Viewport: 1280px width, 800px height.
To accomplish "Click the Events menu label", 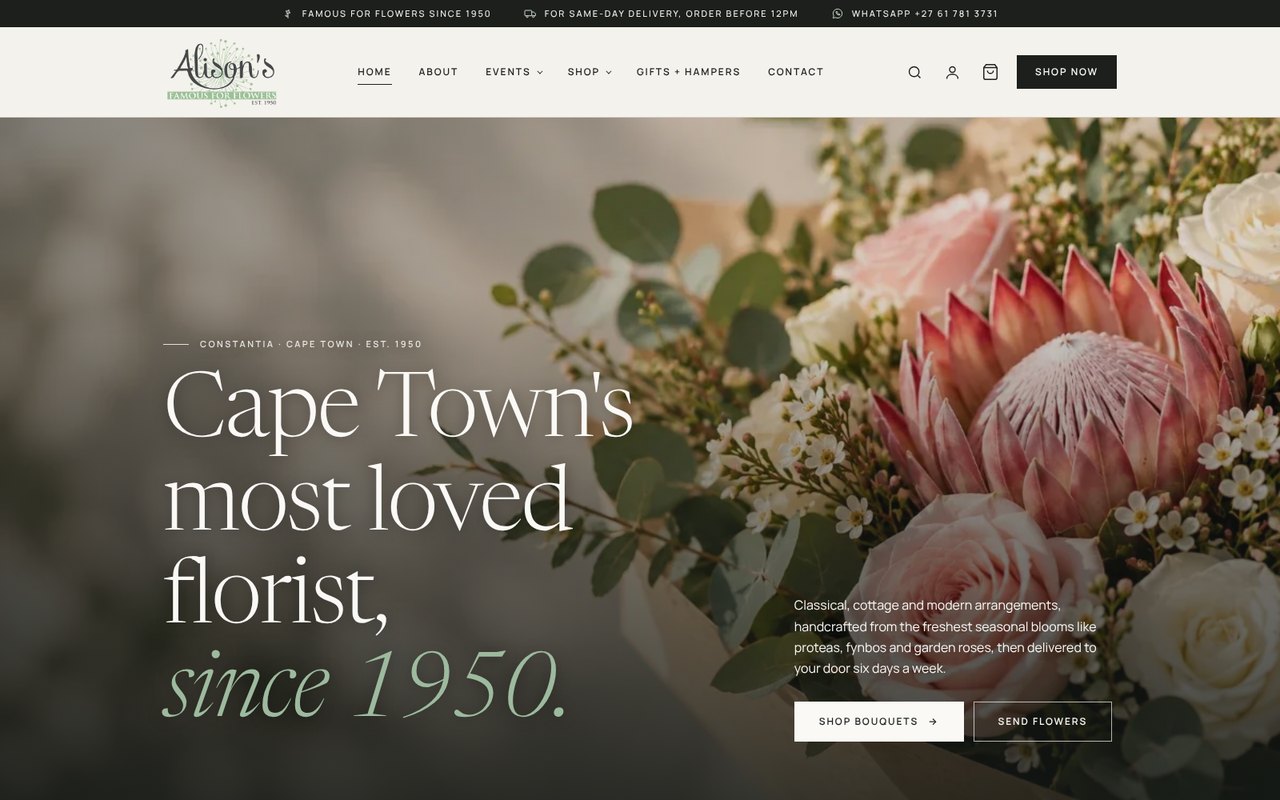I will 508,72.
